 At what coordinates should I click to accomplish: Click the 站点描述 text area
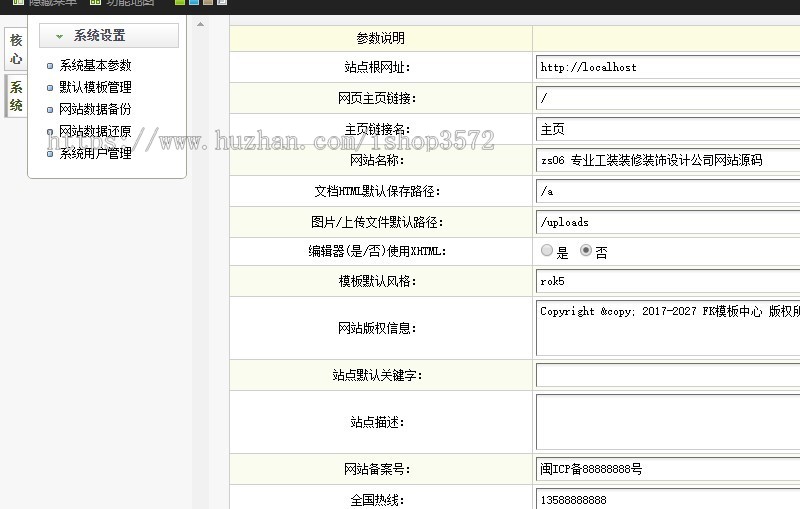click(x=668, y=422)
